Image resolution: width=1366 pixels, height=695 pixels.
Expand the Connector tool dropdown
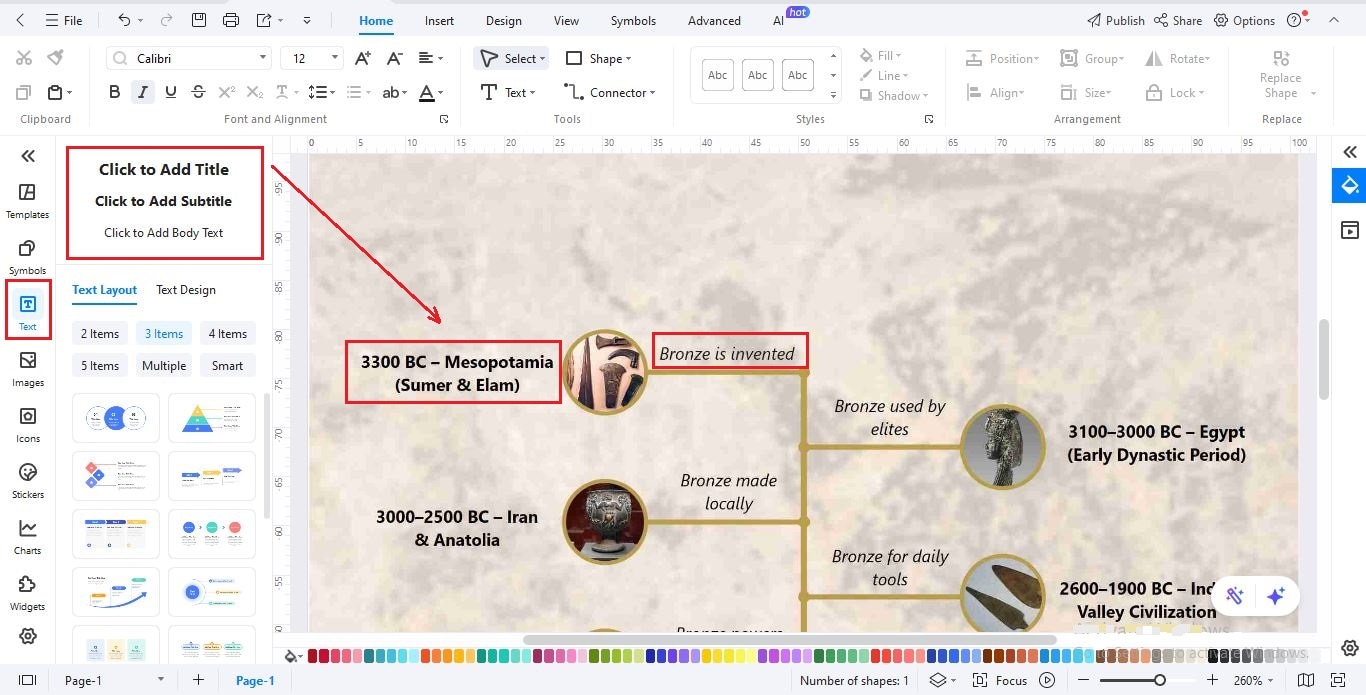point(653,93)
